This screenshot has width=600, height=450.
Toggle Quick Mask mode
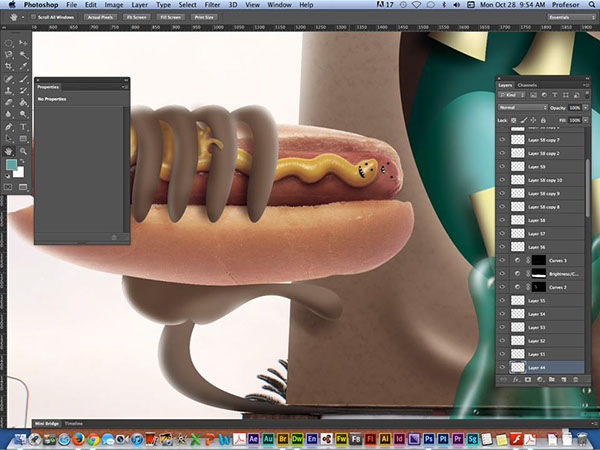coord(8,187)
